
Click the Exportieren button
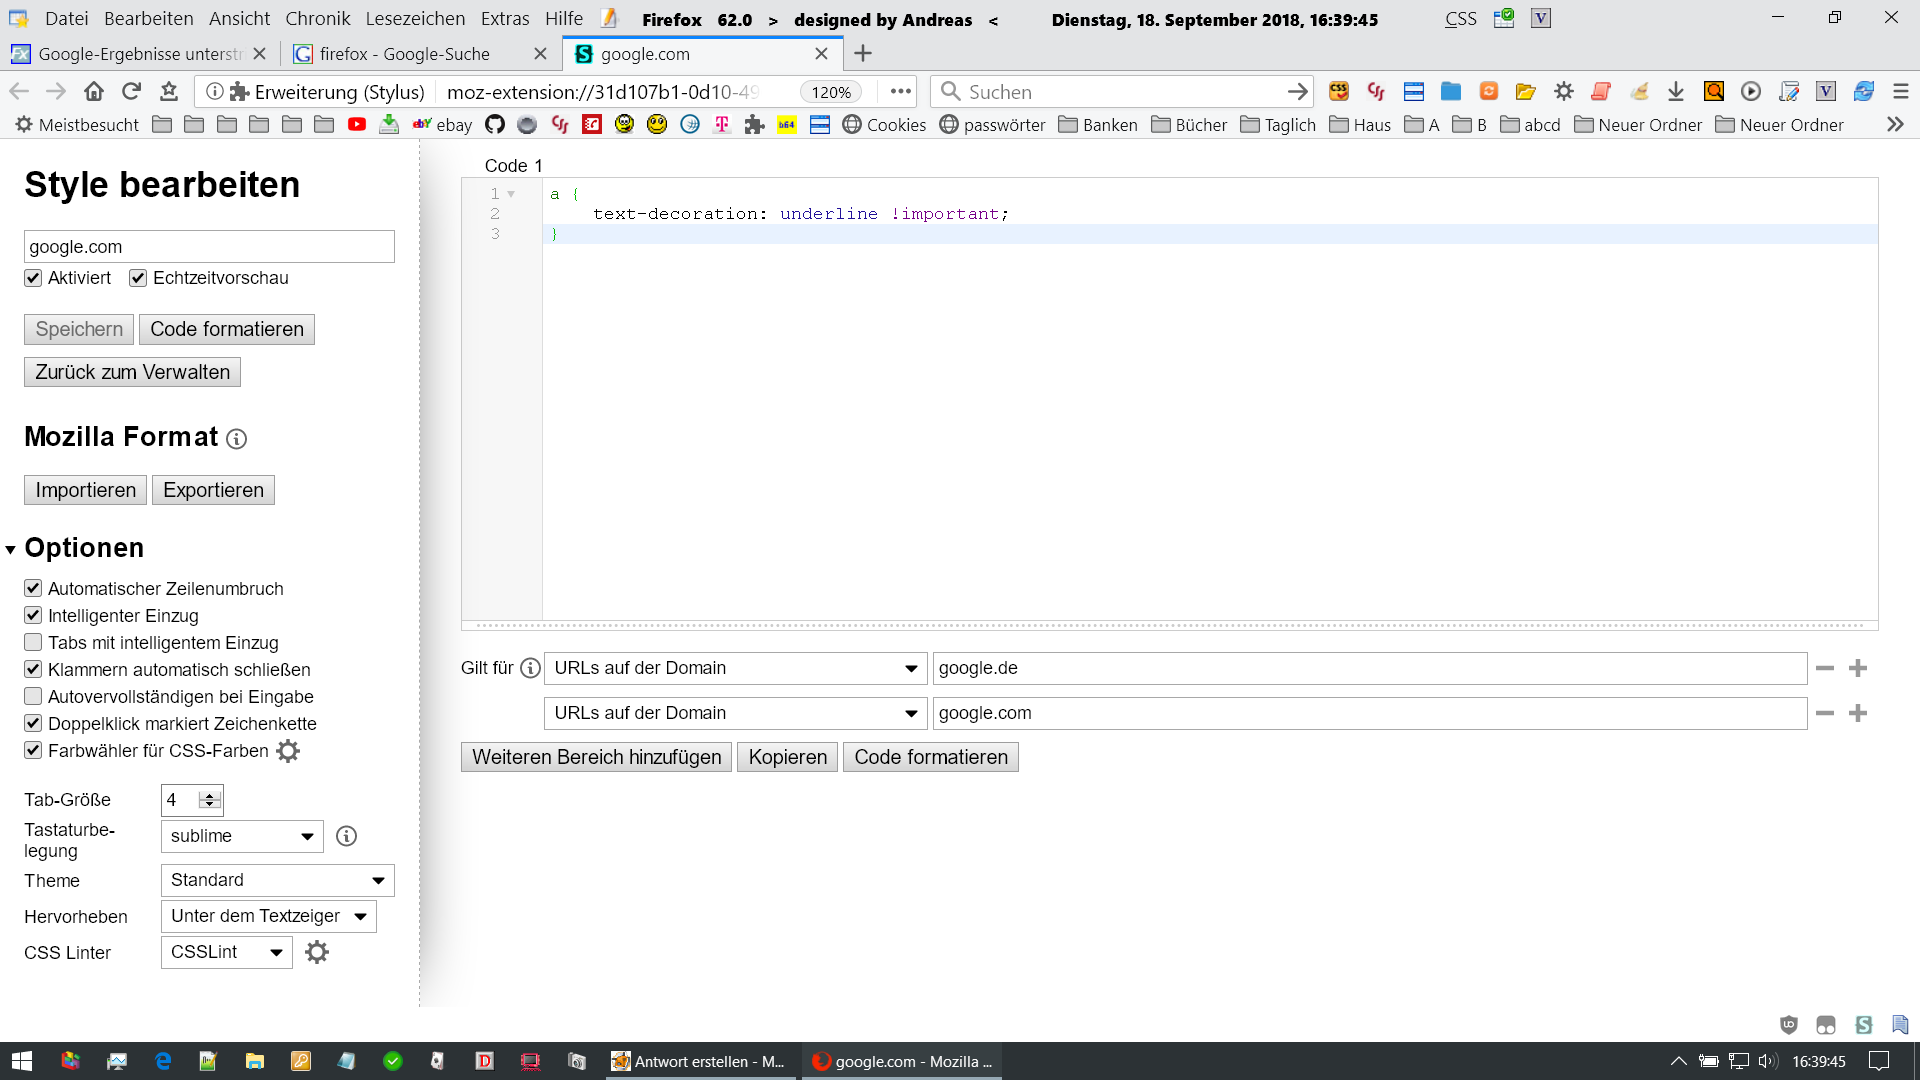coord(213,490)
